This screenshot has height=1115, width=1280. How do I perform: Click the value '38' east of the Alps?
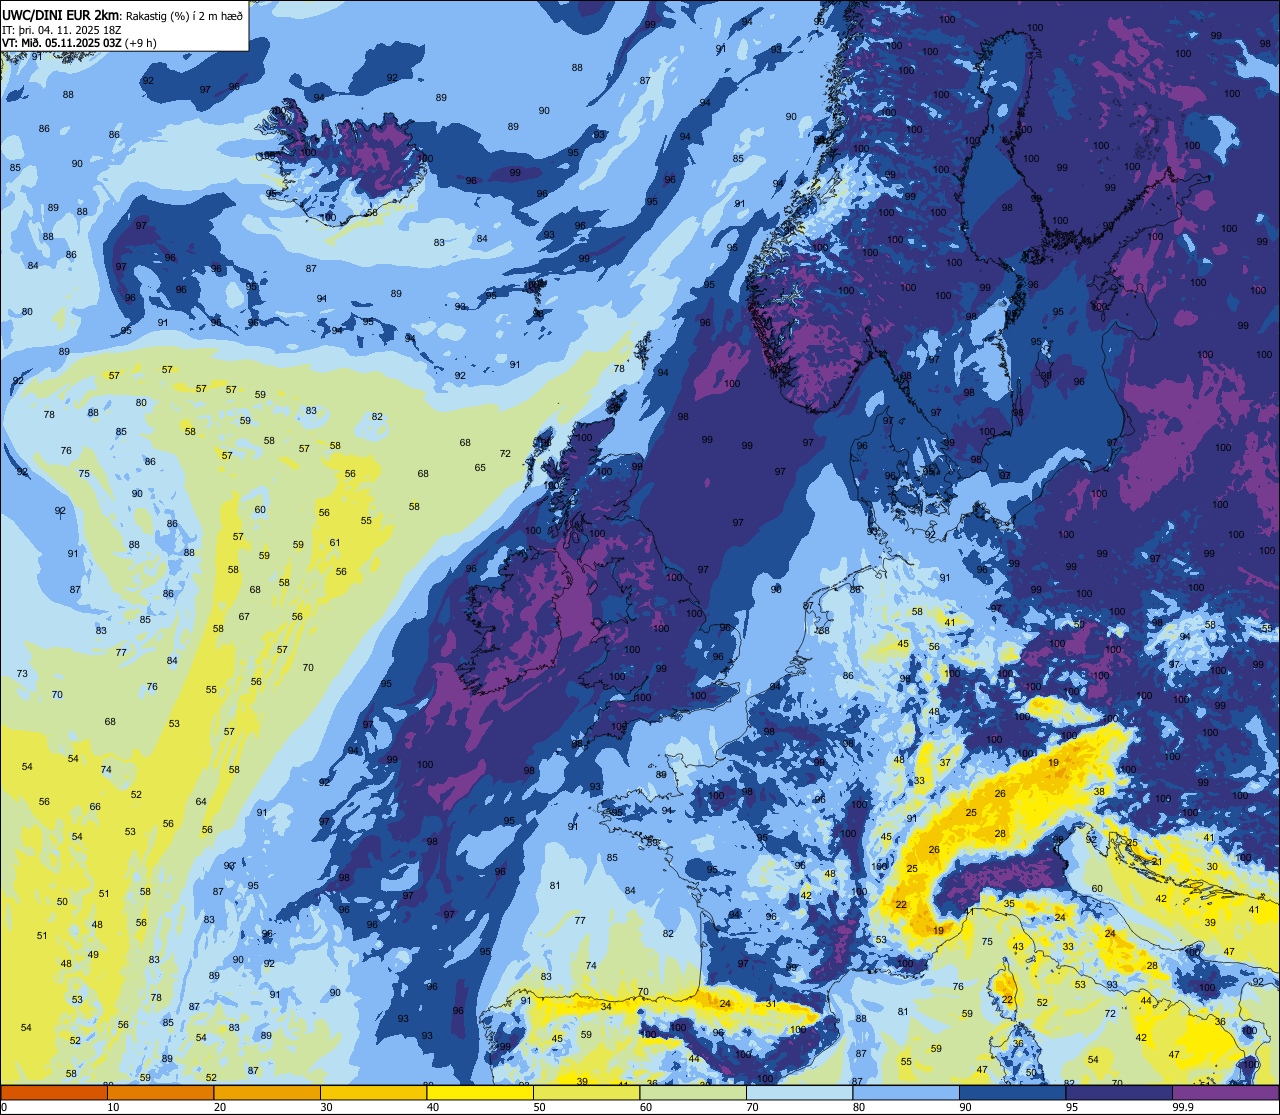click(1099, 791)
